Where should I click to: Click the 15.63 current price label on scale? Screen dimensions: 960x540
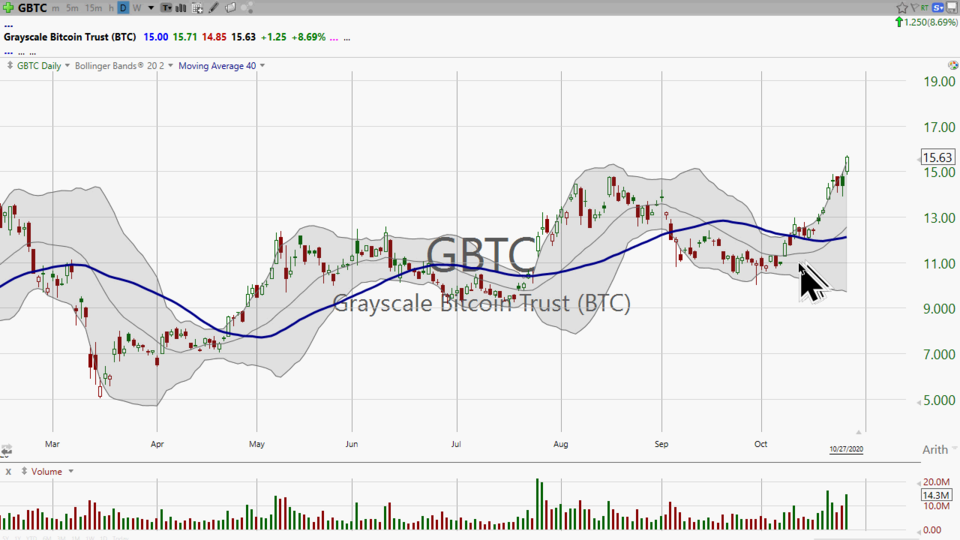click(937, 157)
